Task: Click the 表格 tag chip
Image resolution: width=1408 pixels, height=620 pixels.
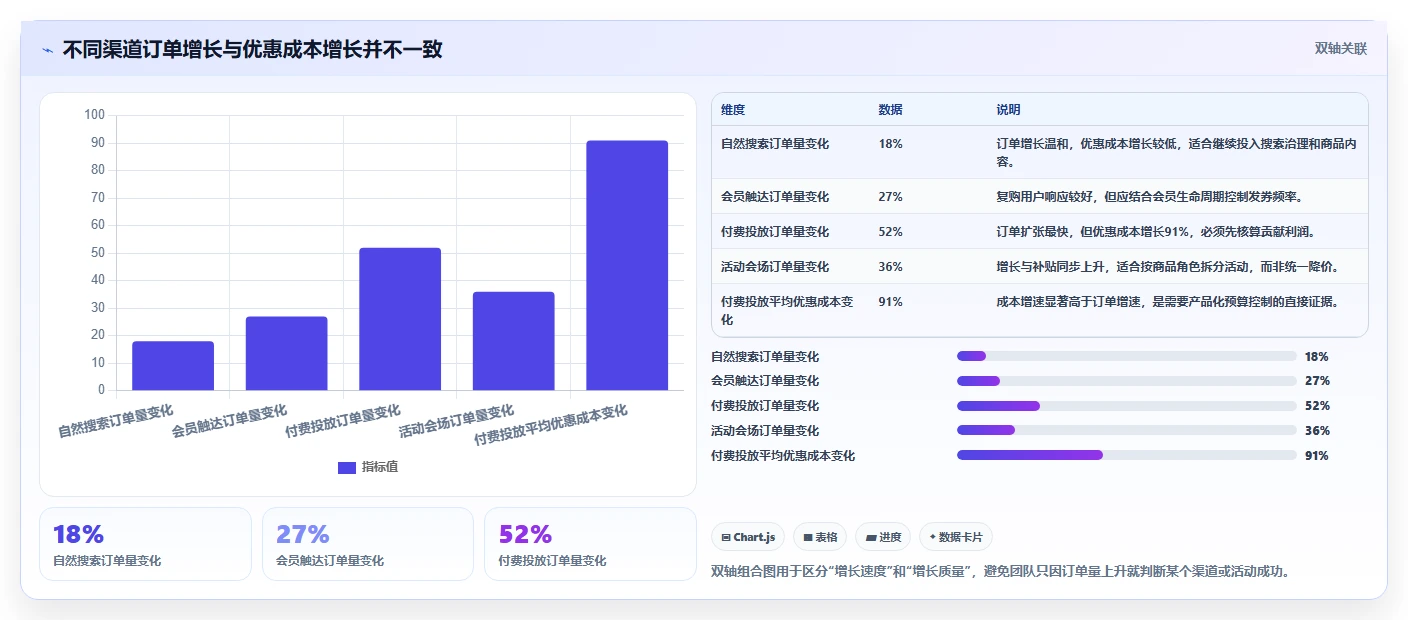Action: 820,537
